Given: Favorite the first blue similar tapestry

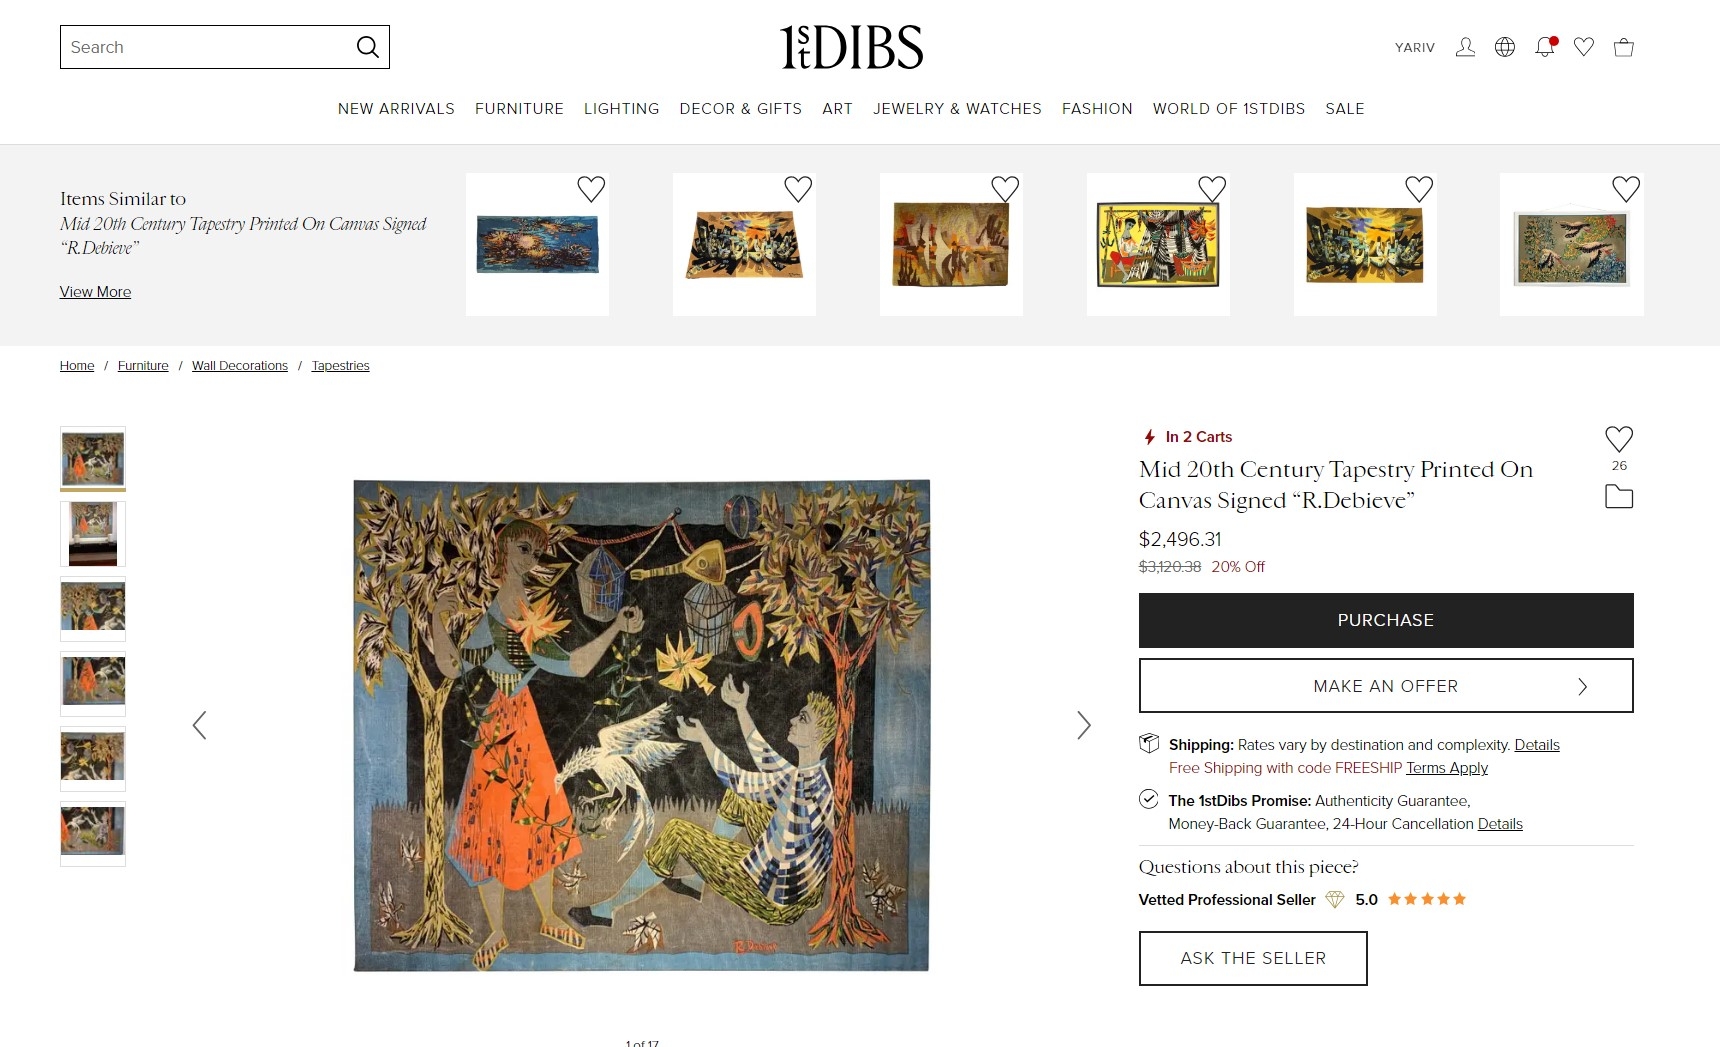Looking at the screenshot, I should pos(591,189).
